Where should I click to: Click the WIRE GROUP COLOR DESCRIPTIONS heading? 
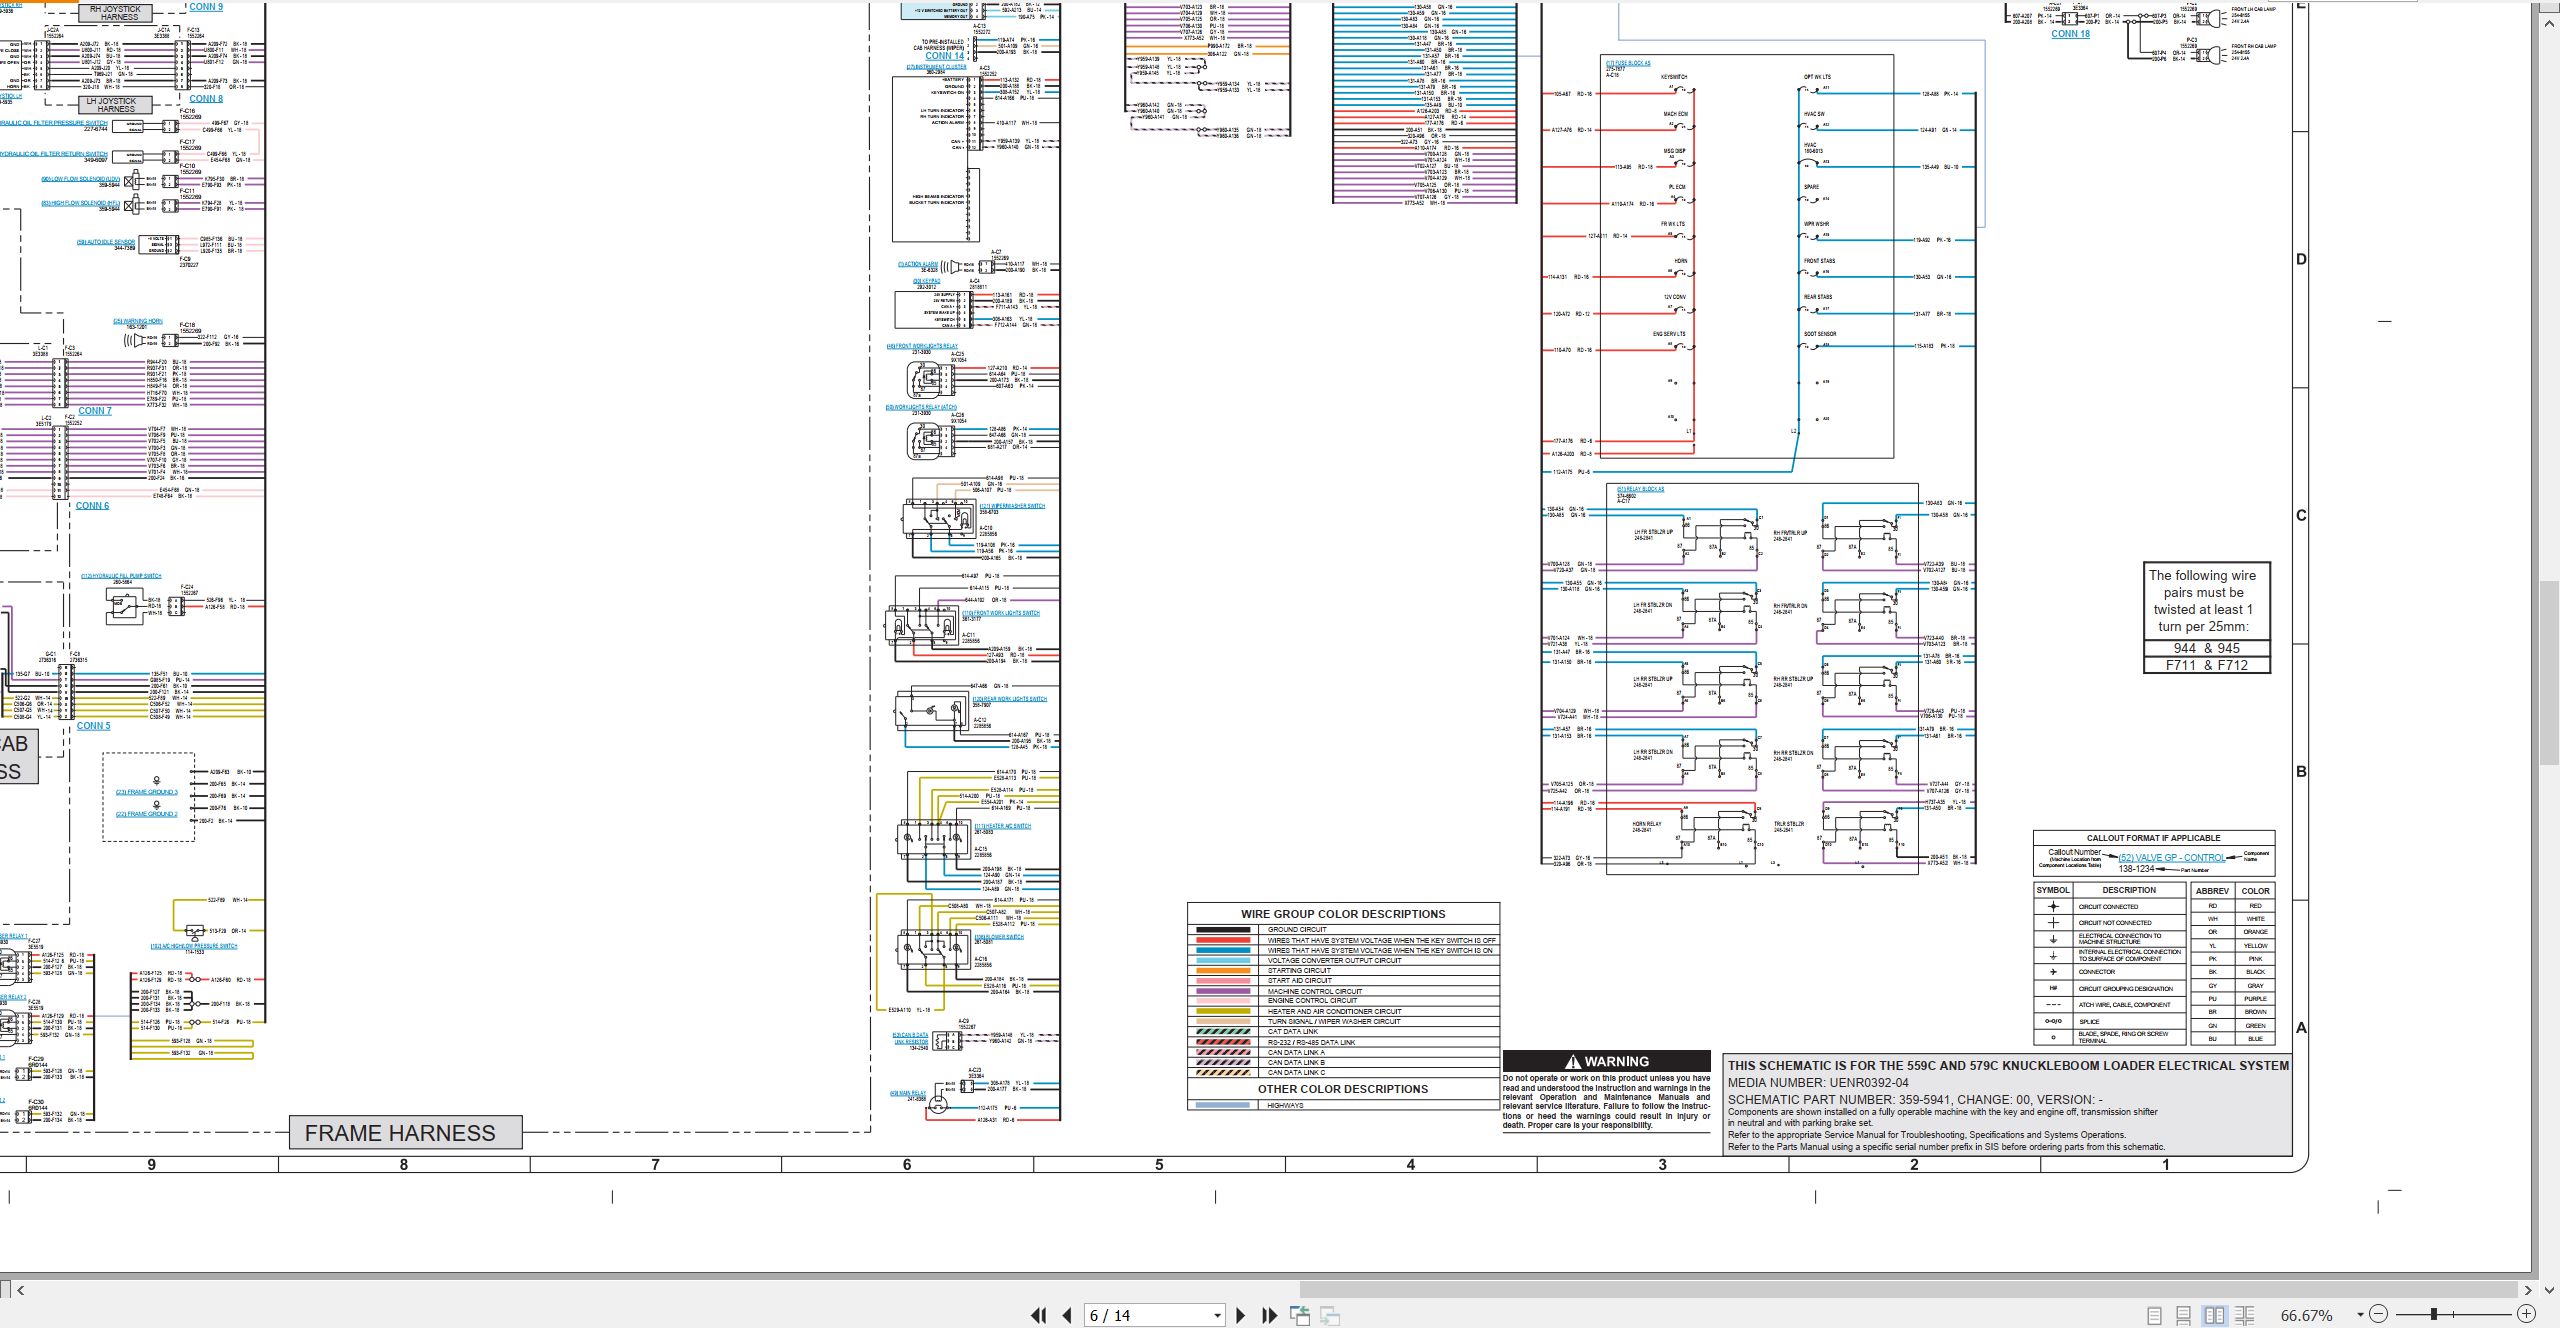click(1343, 914)
